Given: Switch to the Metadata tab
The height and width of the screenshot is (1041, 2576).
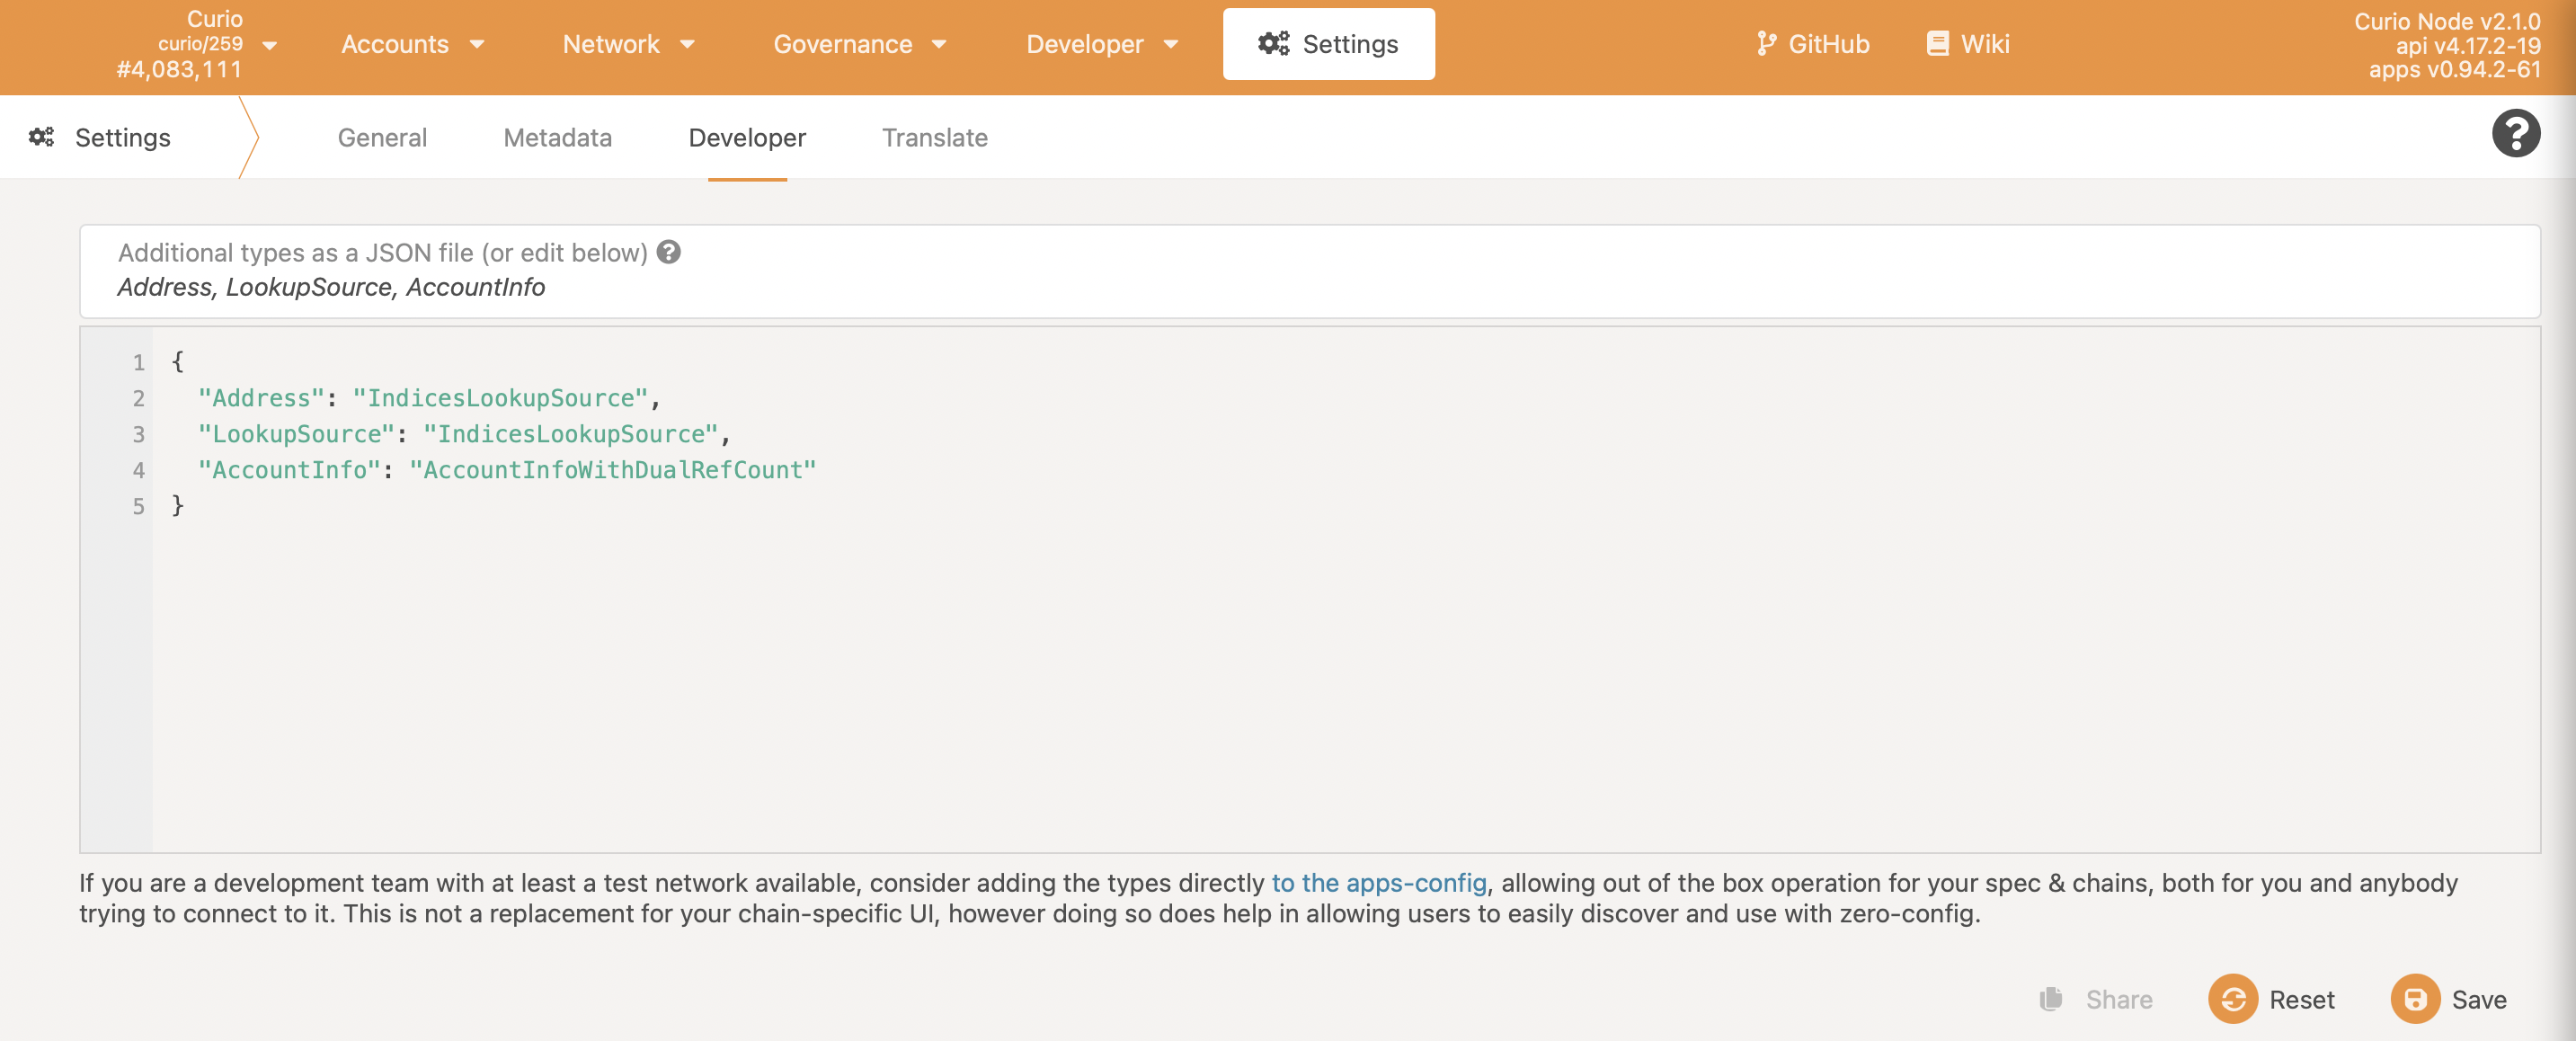Looking at the screenshot, I should tap(557, 137).
